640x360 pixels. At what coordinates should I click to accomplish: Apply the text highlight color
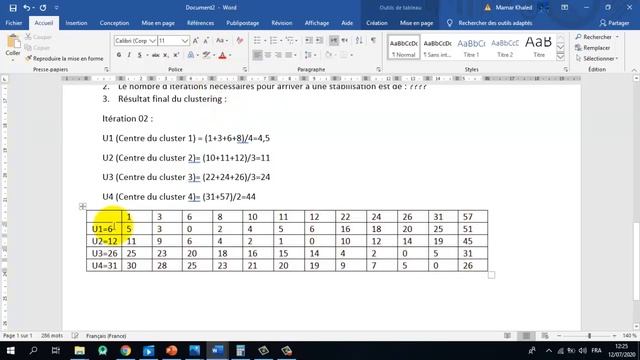point(207,55)
